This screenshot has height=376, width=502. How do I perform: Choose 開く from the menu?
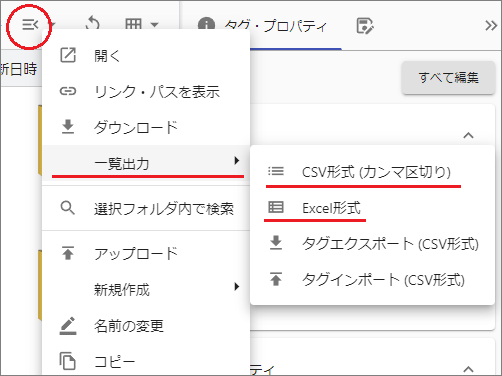tap(146, 55)
